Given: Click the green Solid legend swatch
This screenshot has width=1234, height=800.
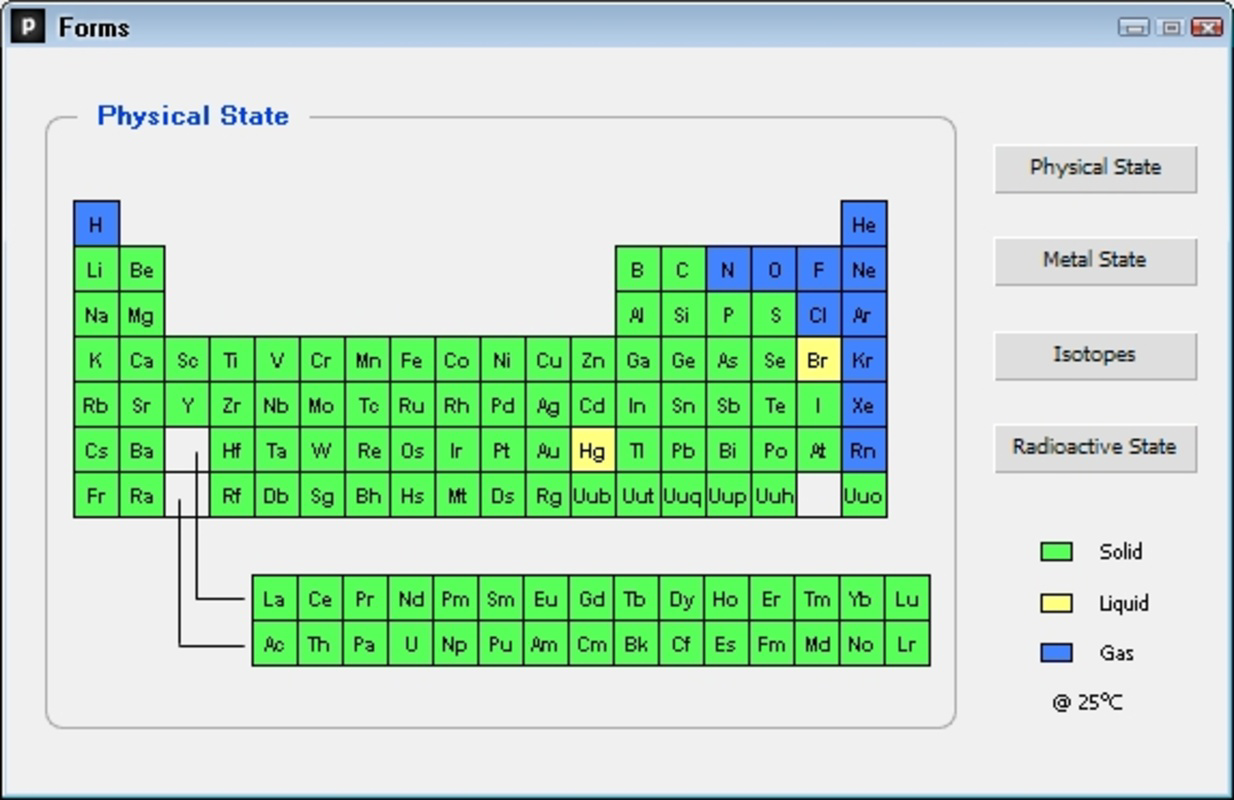Looking at the screenshot, I should (x=1056, y=551).
